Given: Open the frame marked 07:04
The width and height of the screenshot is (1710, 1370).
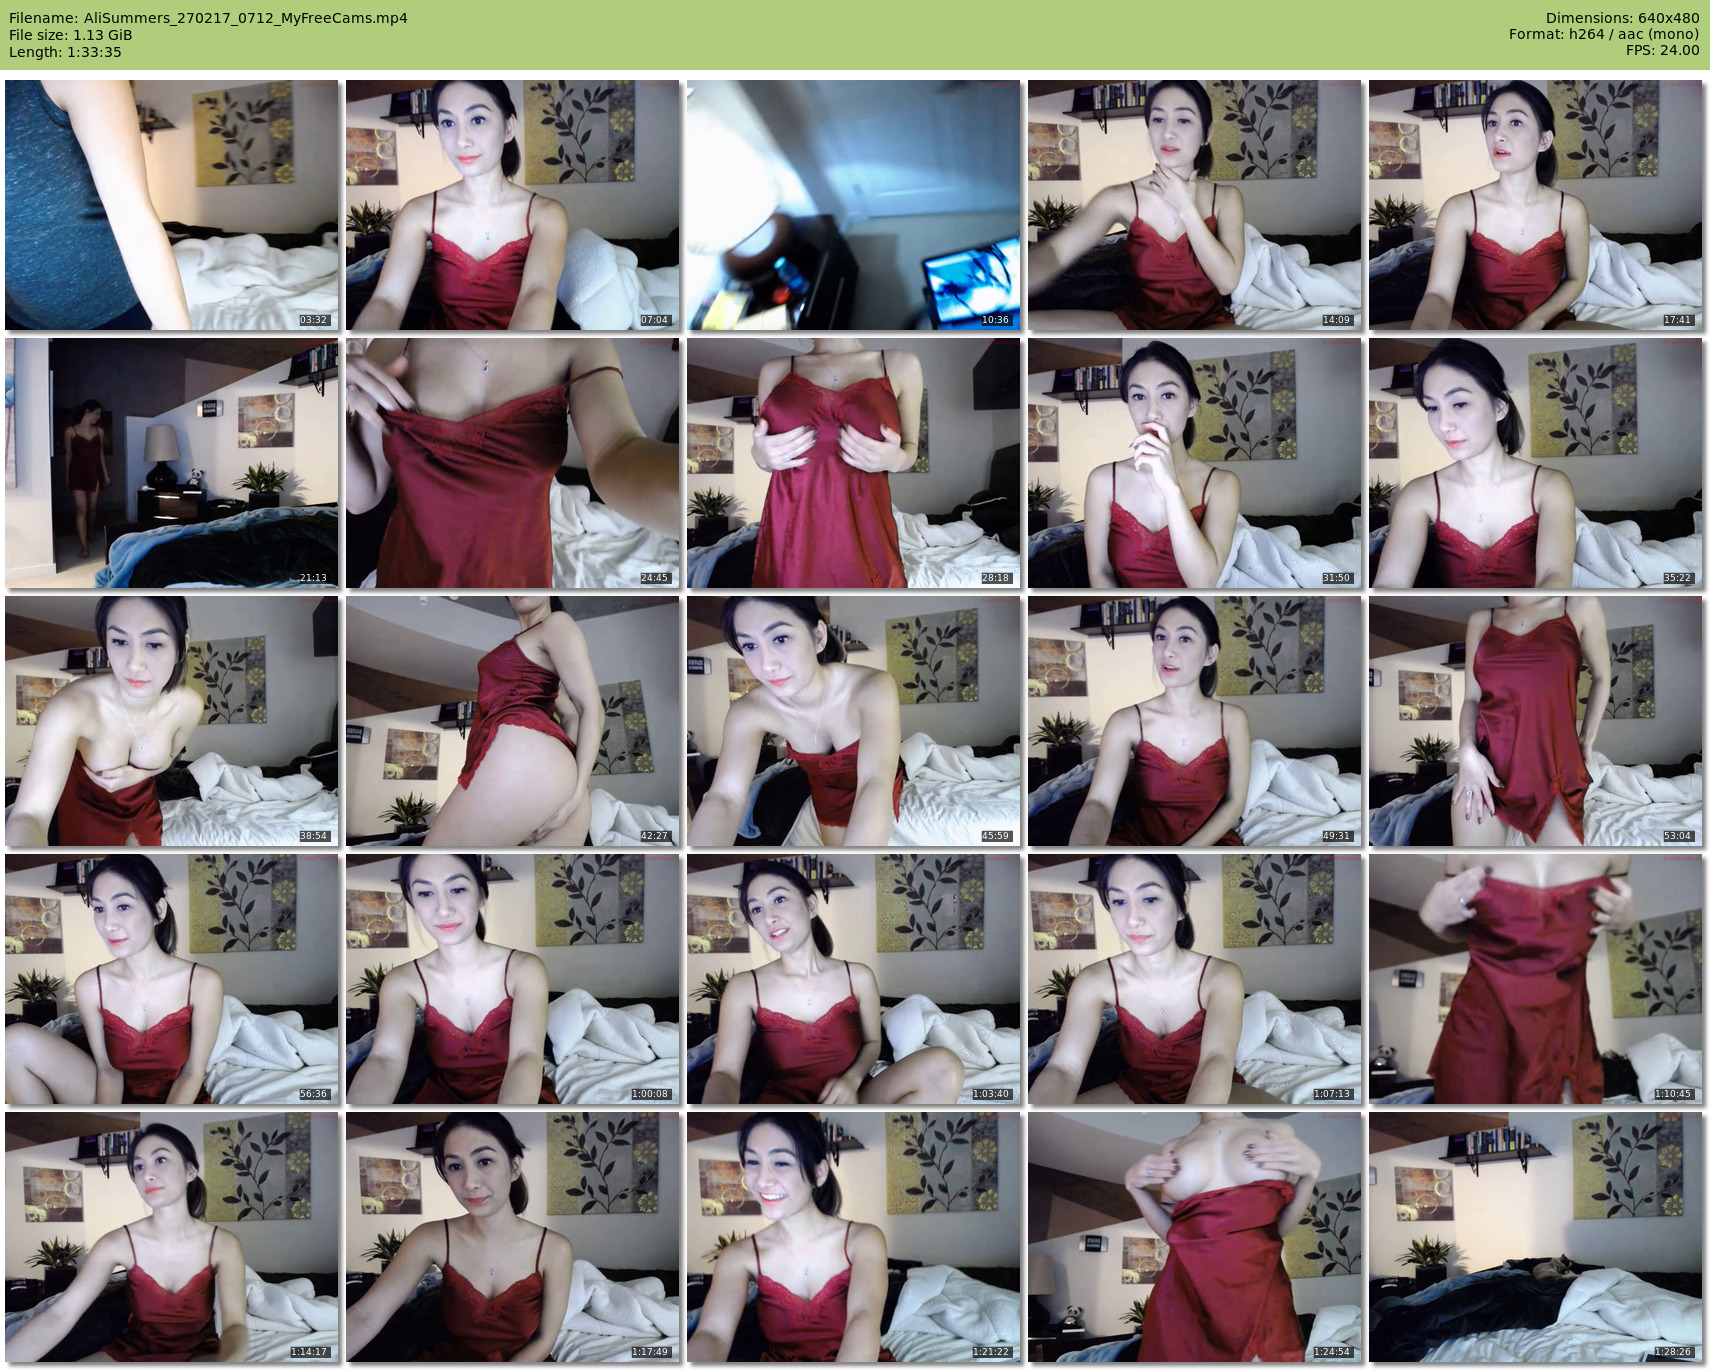Looking at the screenshot, I should (x=512, y=205).
